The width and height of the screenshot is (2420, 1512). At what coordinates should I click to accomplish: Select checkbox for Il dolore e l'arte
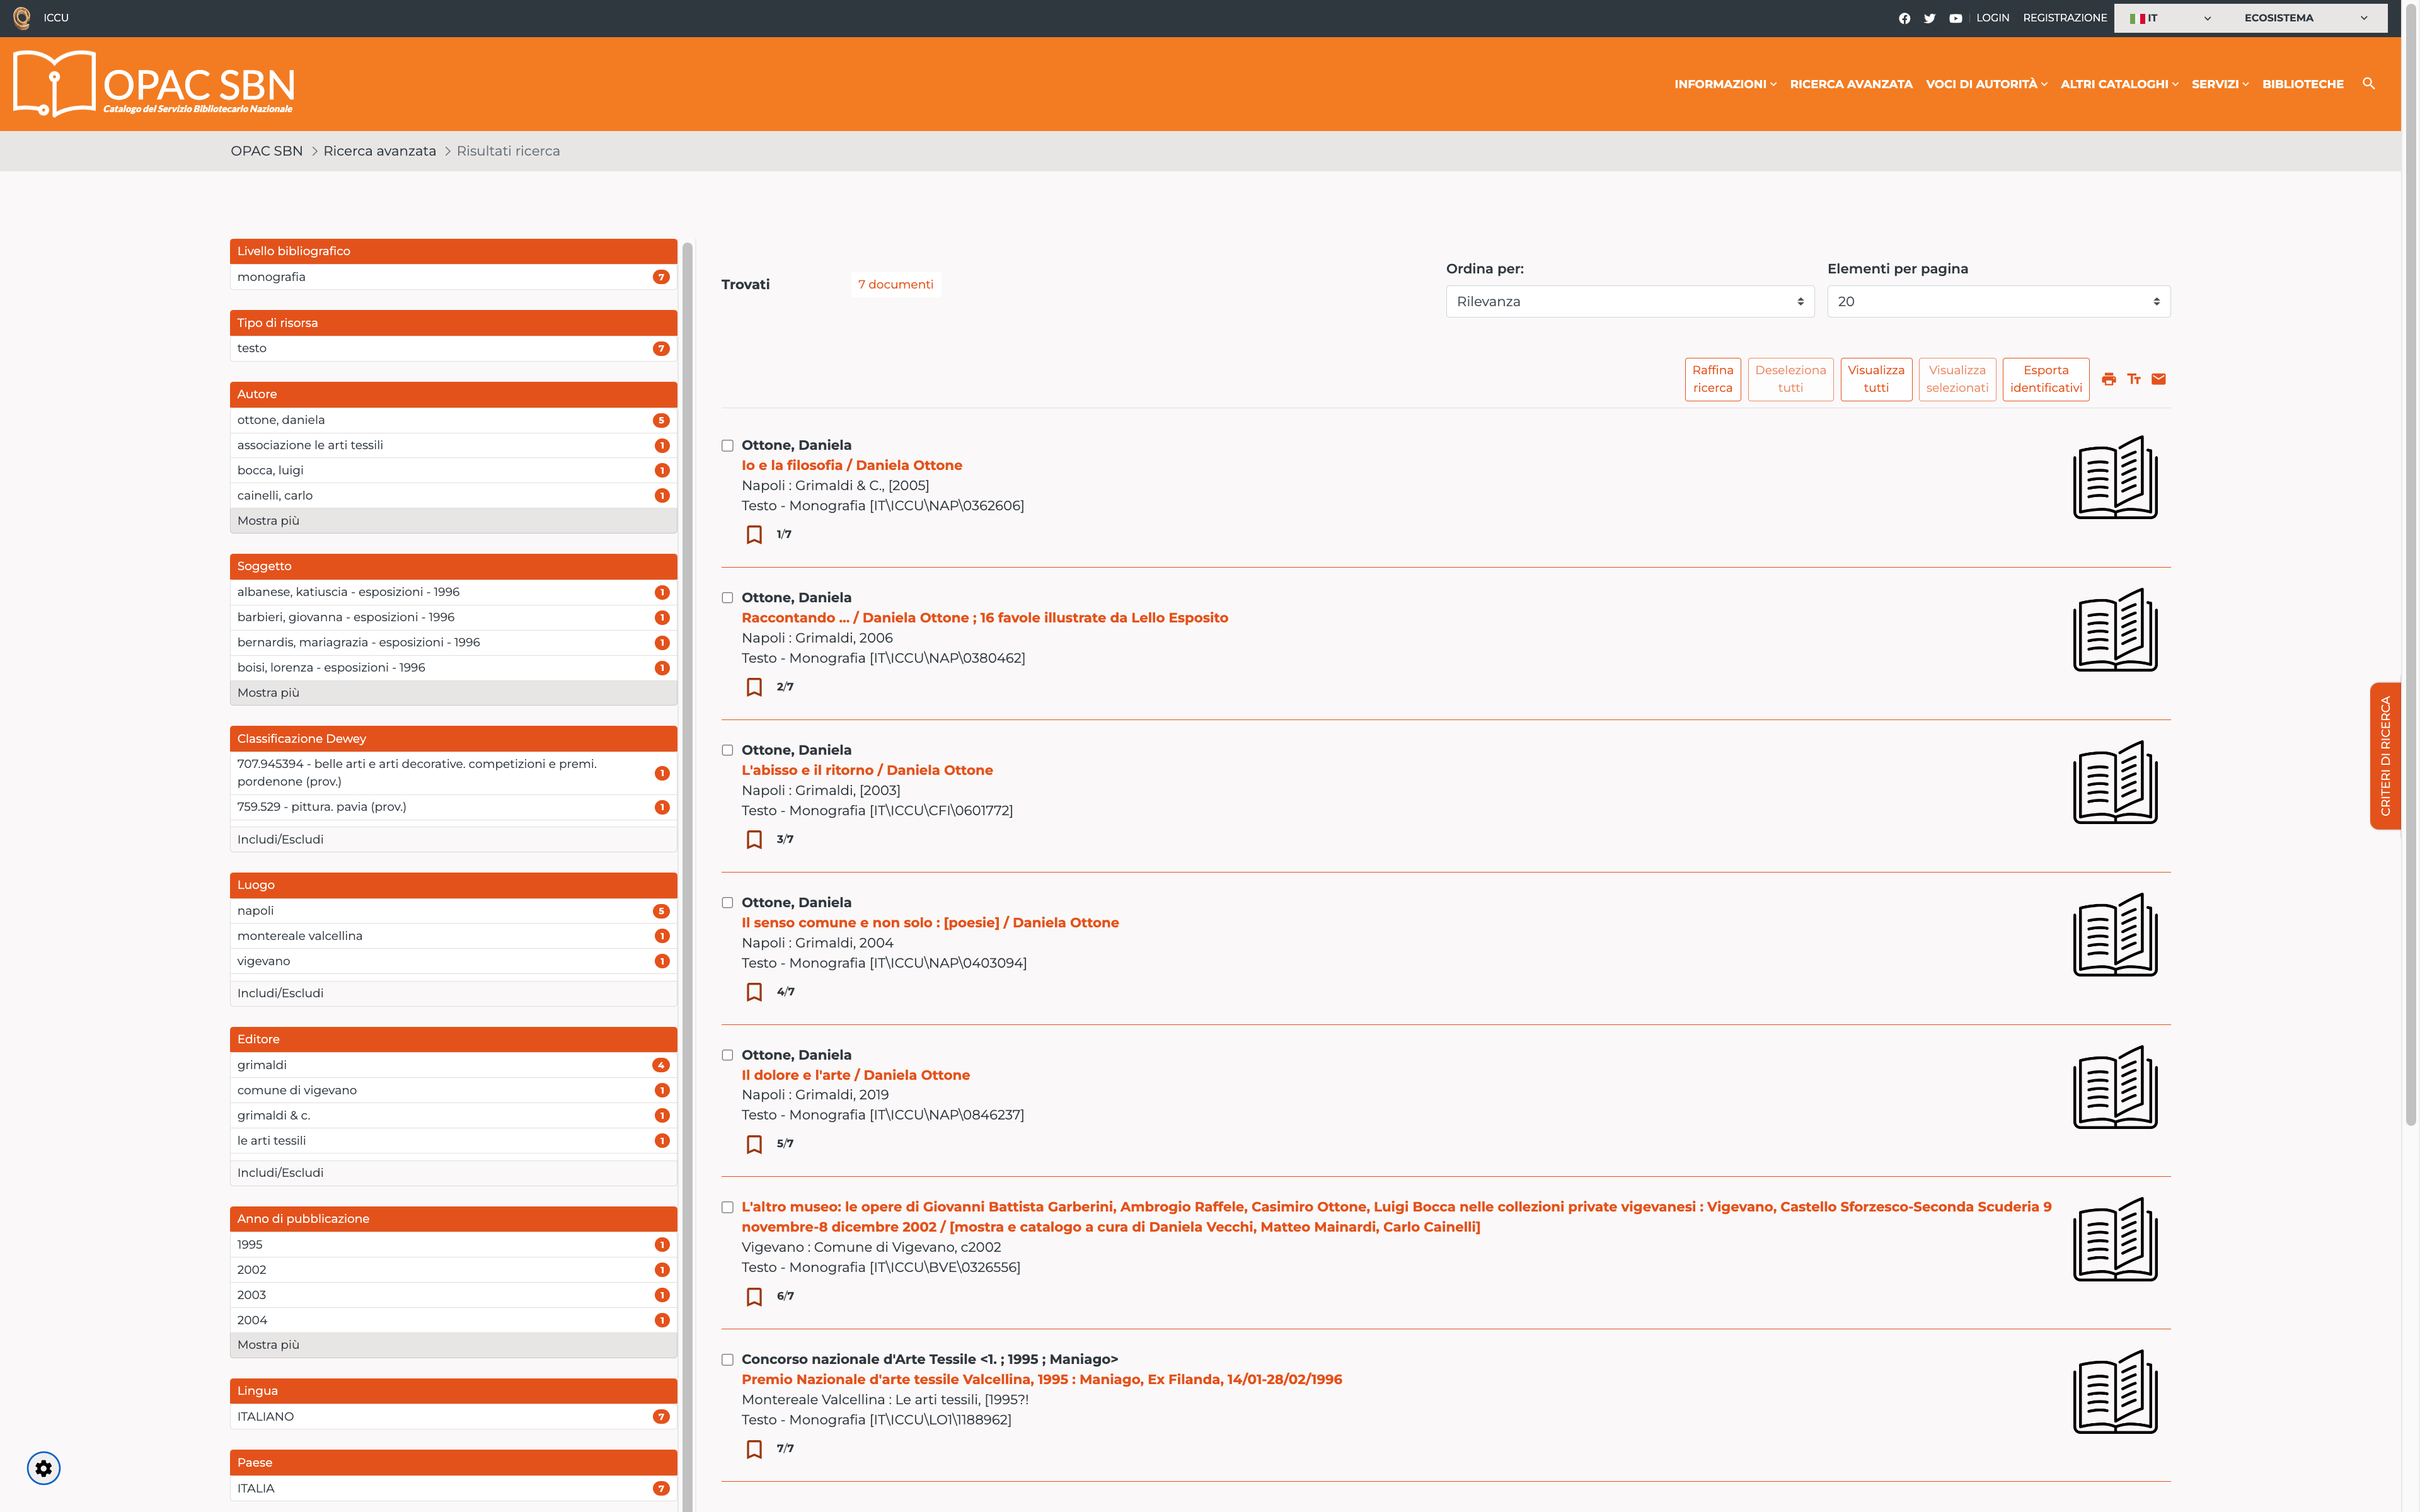click(x=727, y=1055)
